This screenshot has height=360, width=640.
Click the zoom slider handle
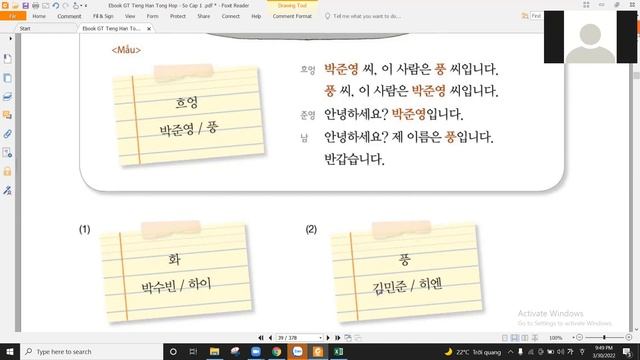(x=604, y=337)
